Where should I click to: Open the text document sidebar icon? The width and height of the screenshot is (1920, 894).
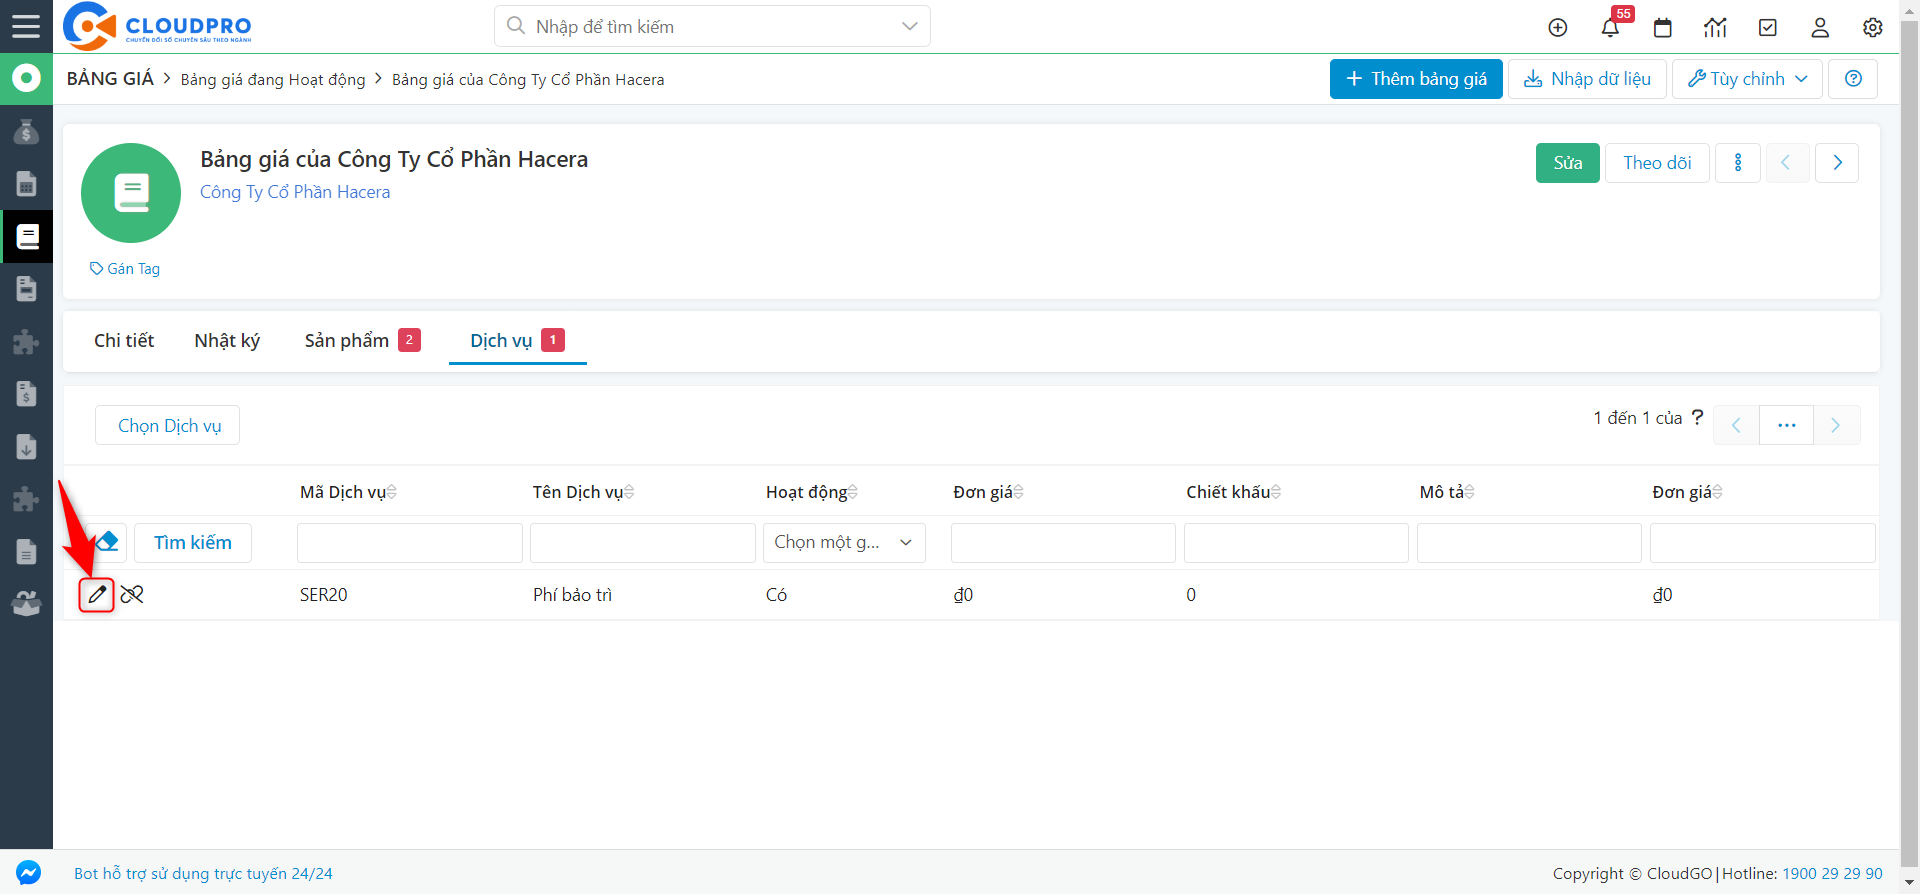pos(26,551)
